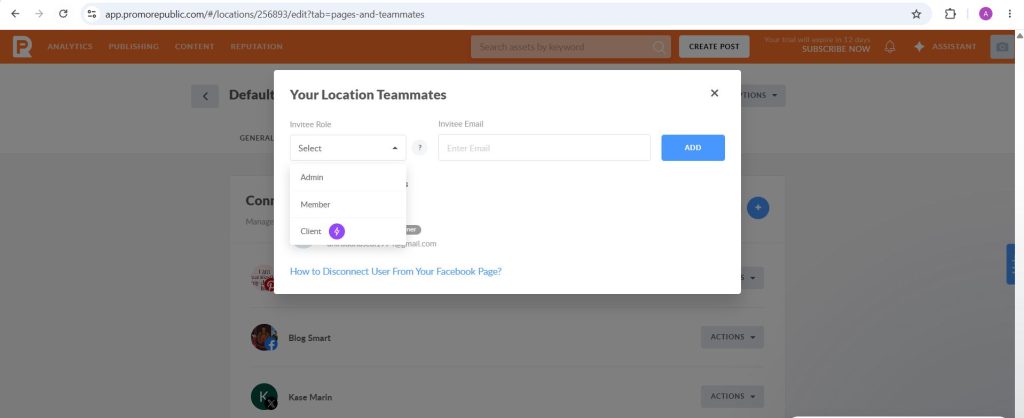
Task: Click the Create Post button
Action: click(714, 46)
